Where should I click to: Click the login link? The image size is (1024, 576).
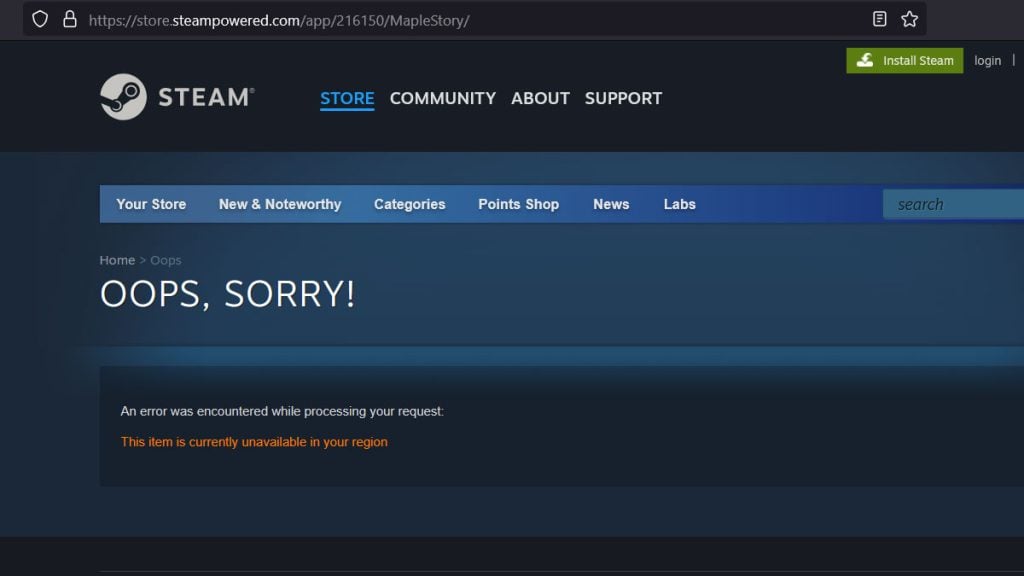987,60
